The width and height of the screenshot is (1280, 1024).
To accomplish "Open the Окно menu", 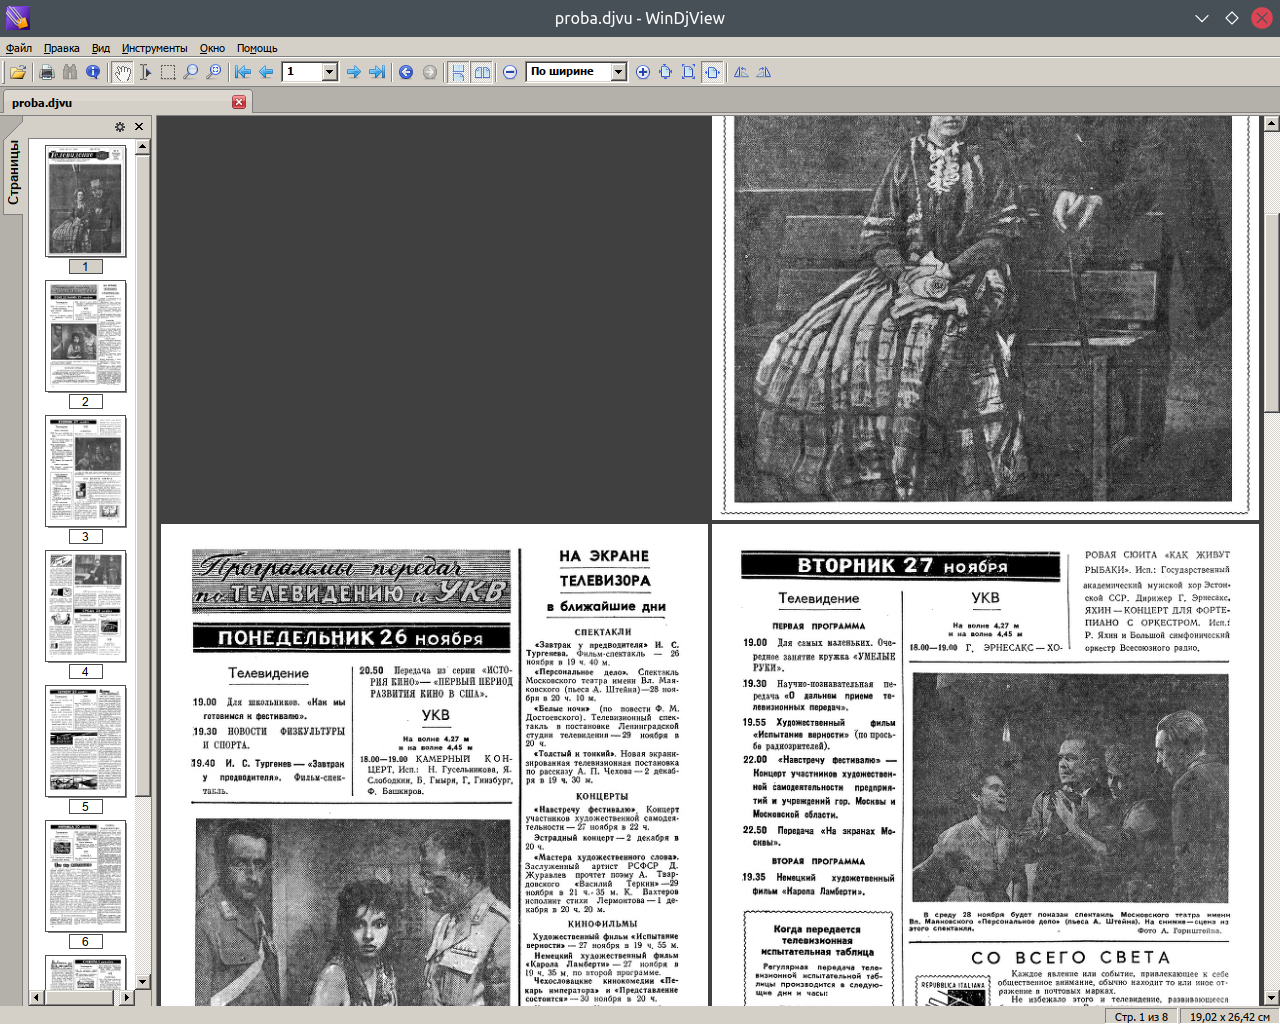I will pos(212,48).
